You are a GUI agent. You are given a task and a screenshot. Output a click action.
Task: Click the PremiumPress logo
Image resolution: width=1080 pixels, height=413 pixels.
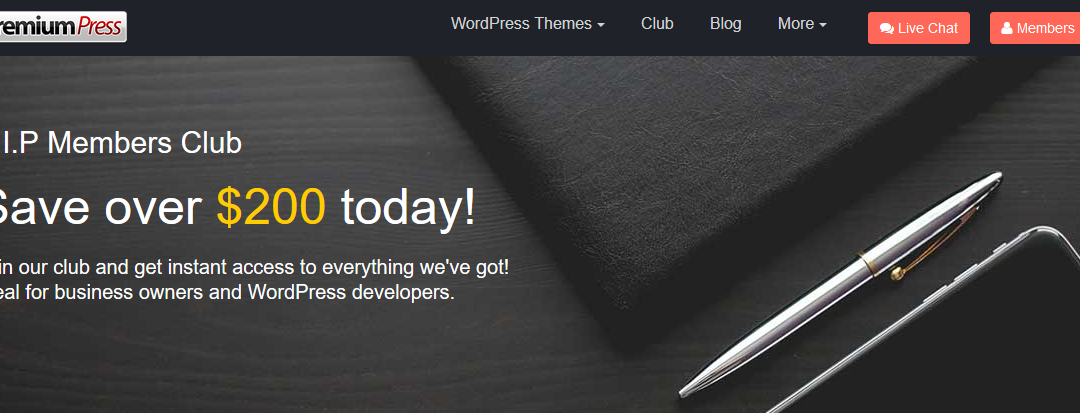pyautogui.click(x=63, y=27)
